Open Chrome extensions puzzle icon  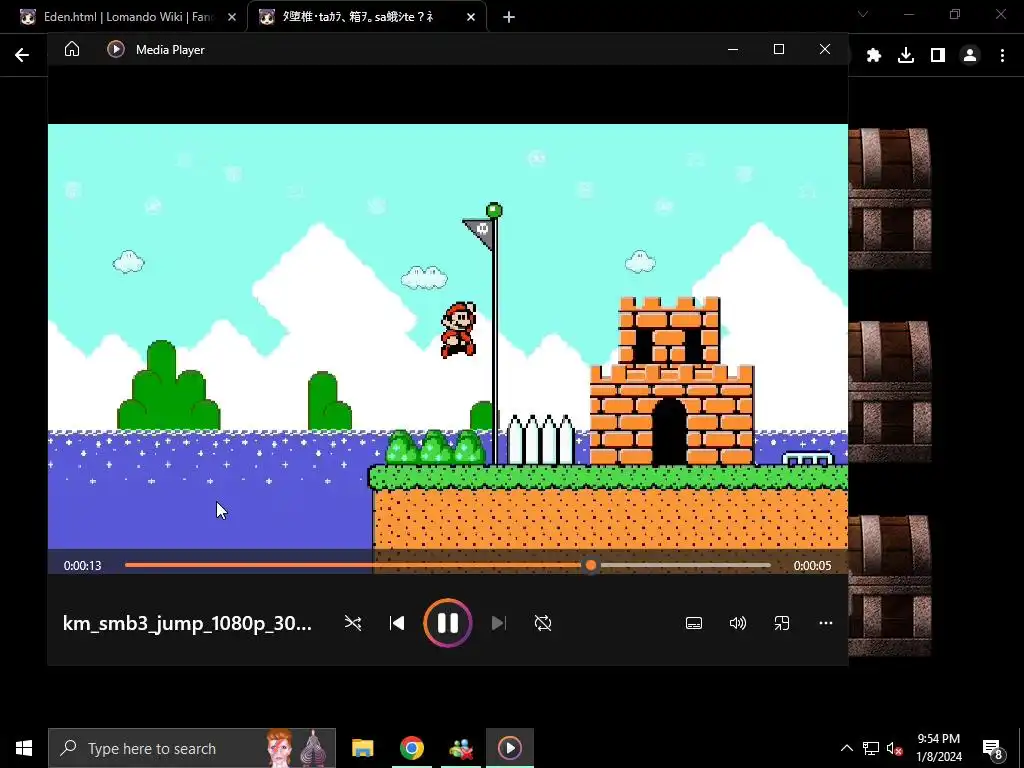coord(874,55)
